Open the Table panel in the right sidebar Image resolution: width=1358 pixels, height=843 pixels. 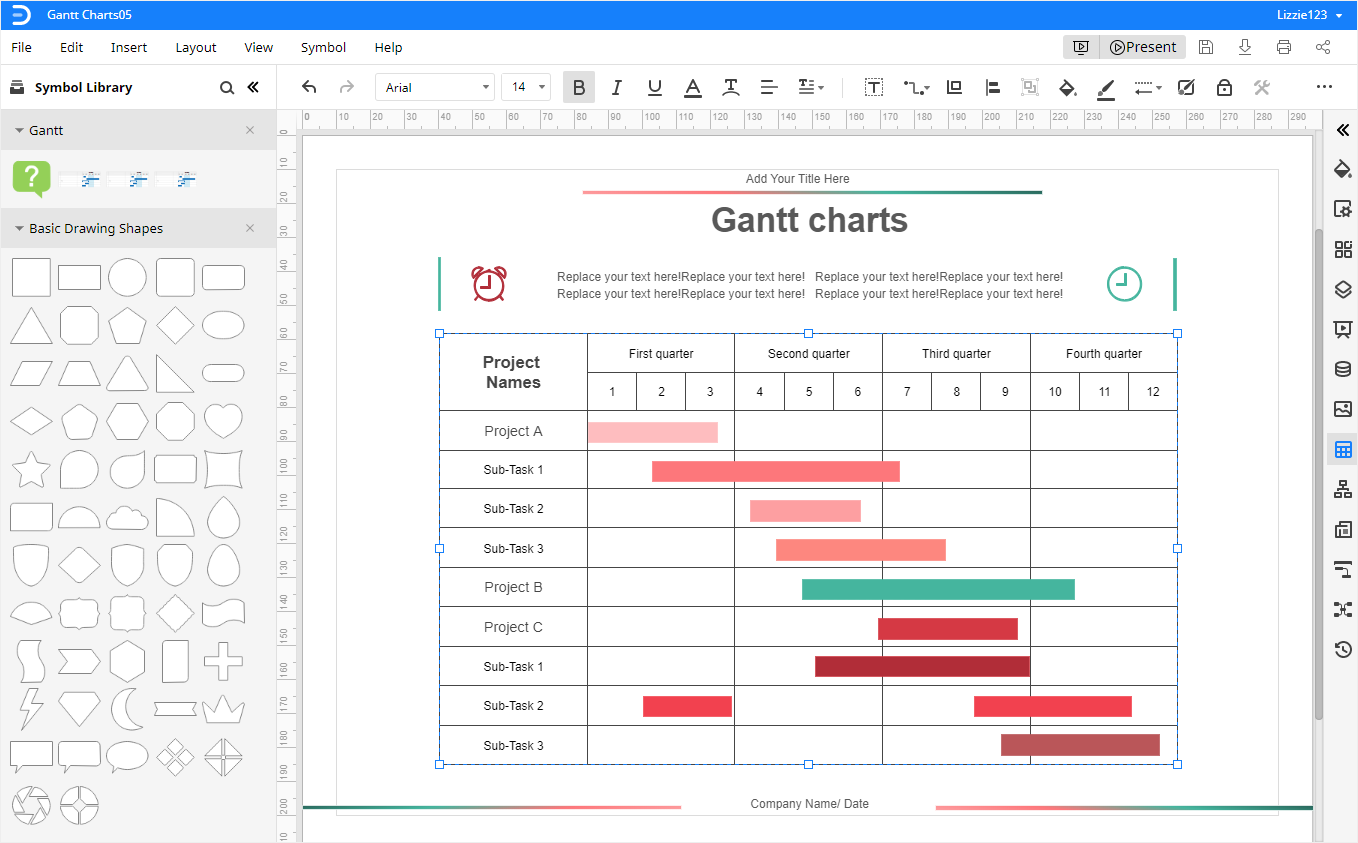(x=1343, y=449)
